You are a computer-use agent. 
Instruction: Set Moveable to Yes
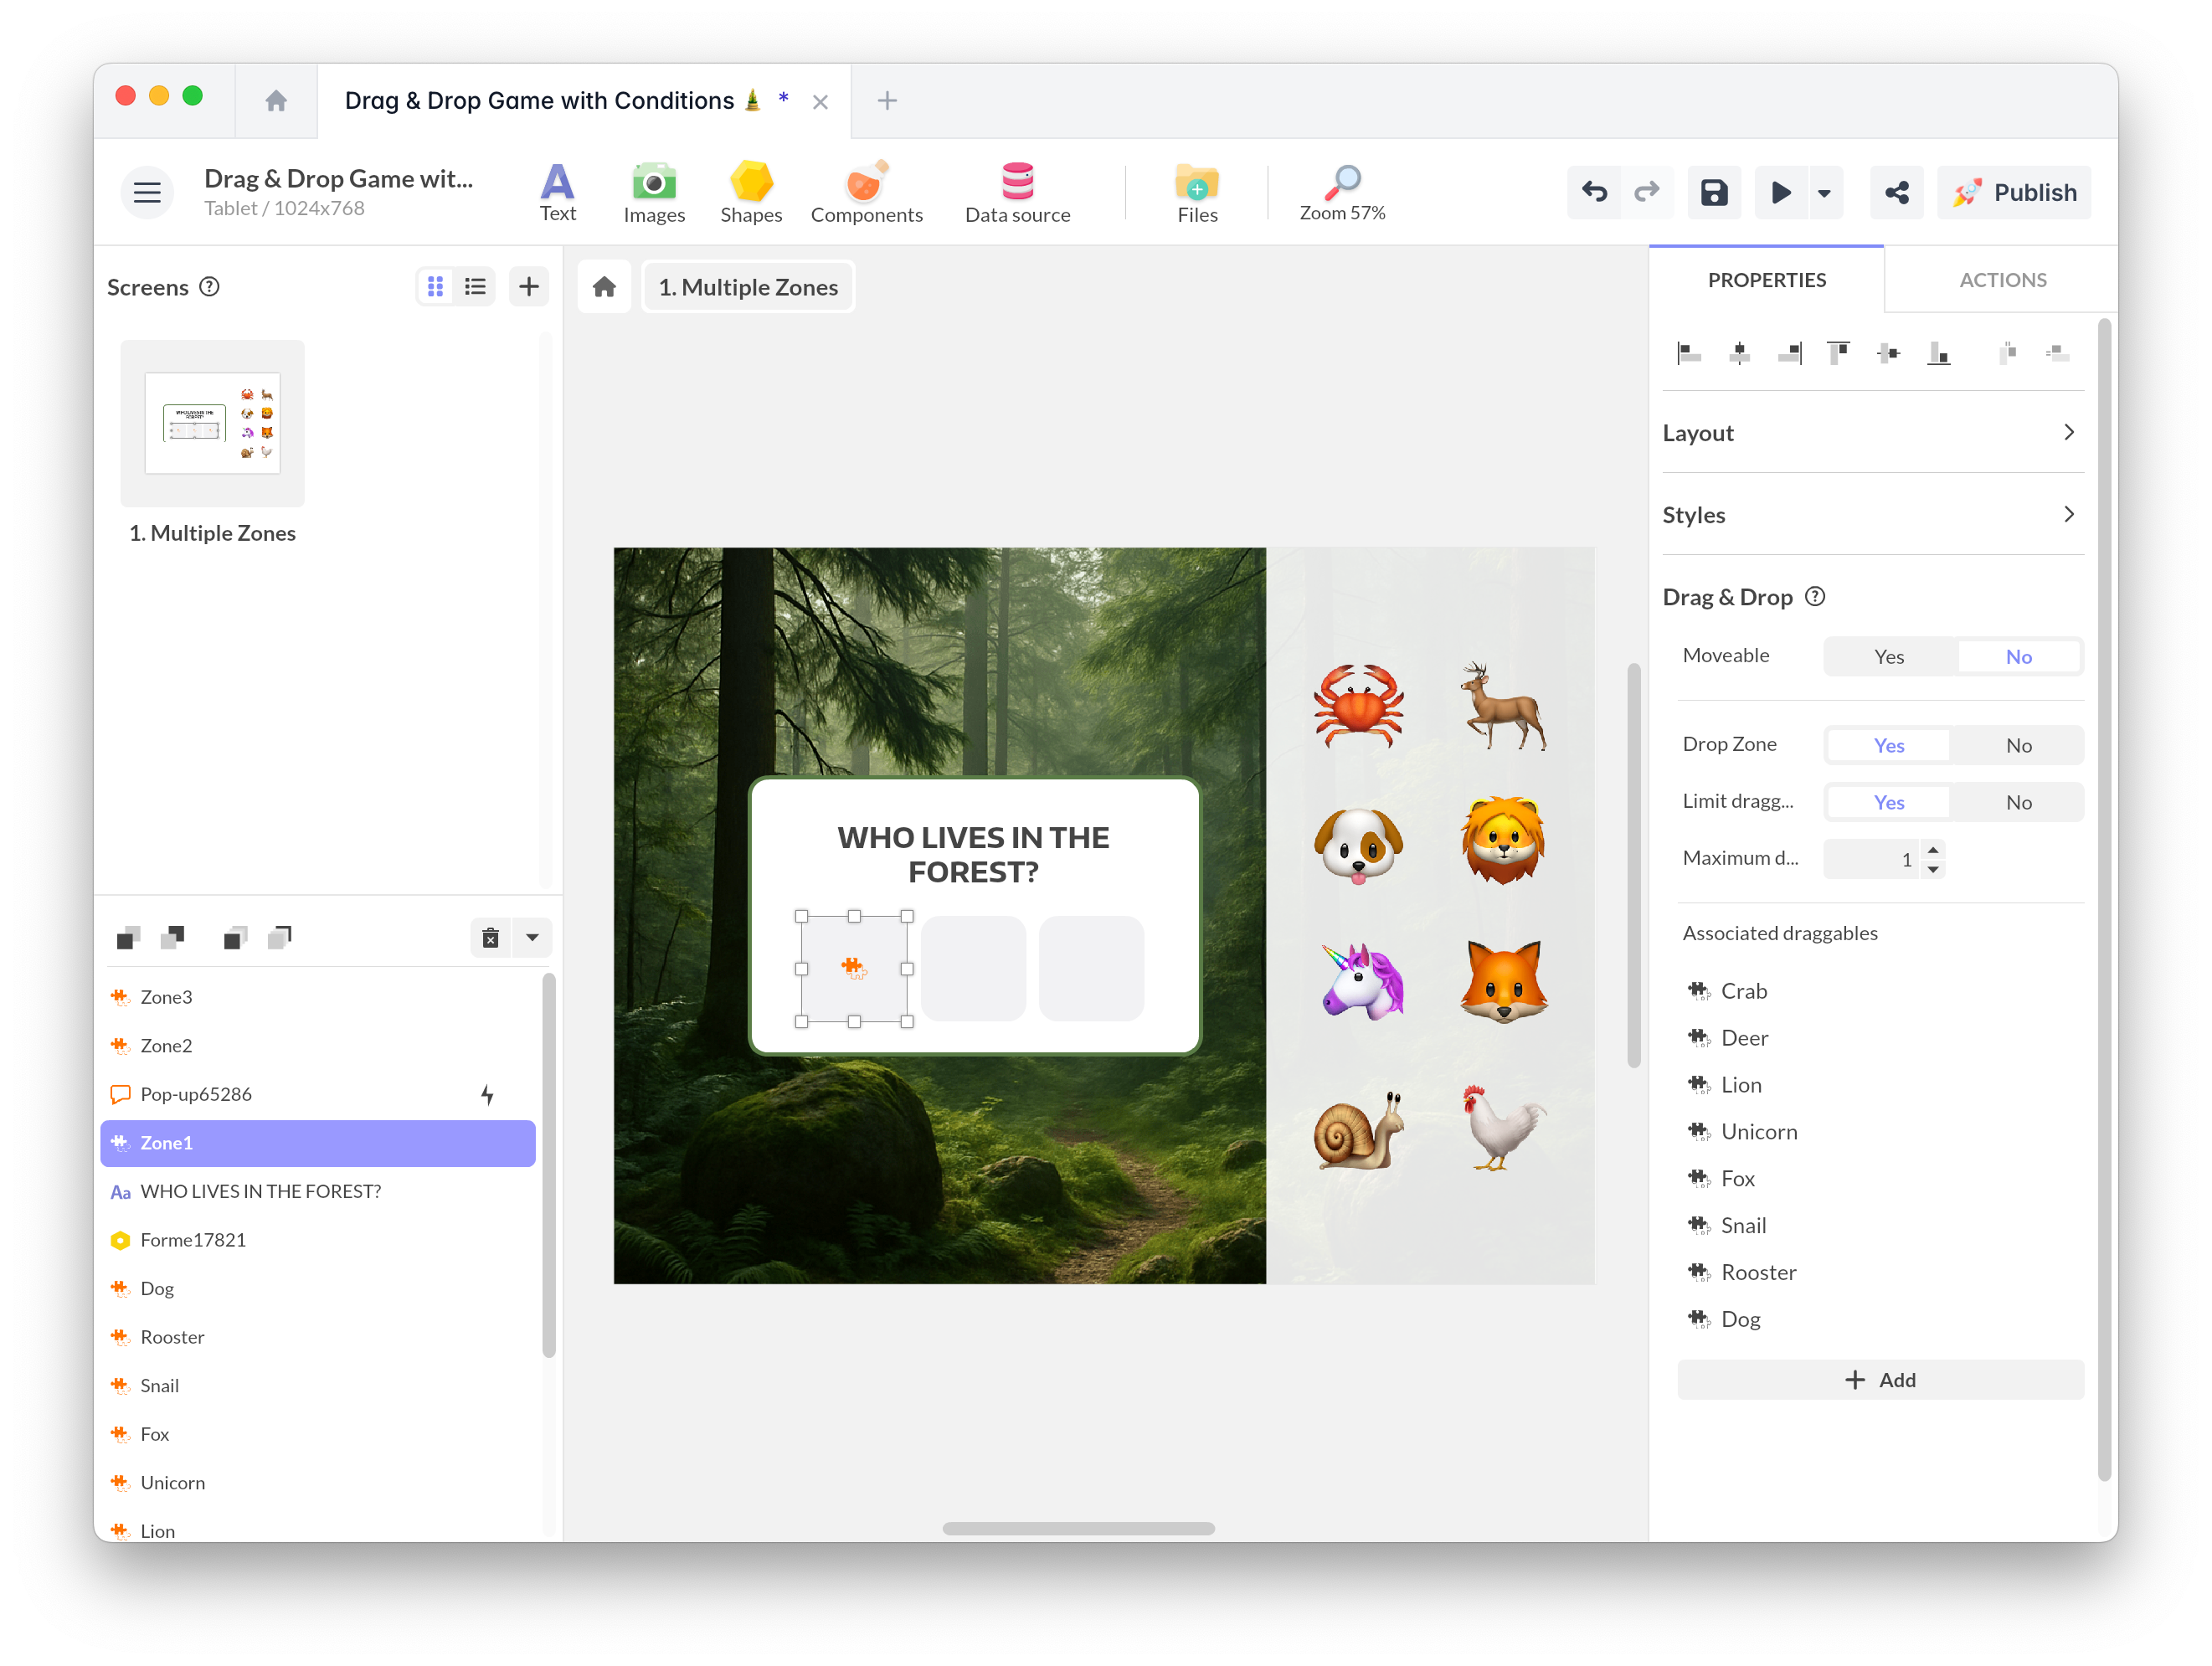1889,656
